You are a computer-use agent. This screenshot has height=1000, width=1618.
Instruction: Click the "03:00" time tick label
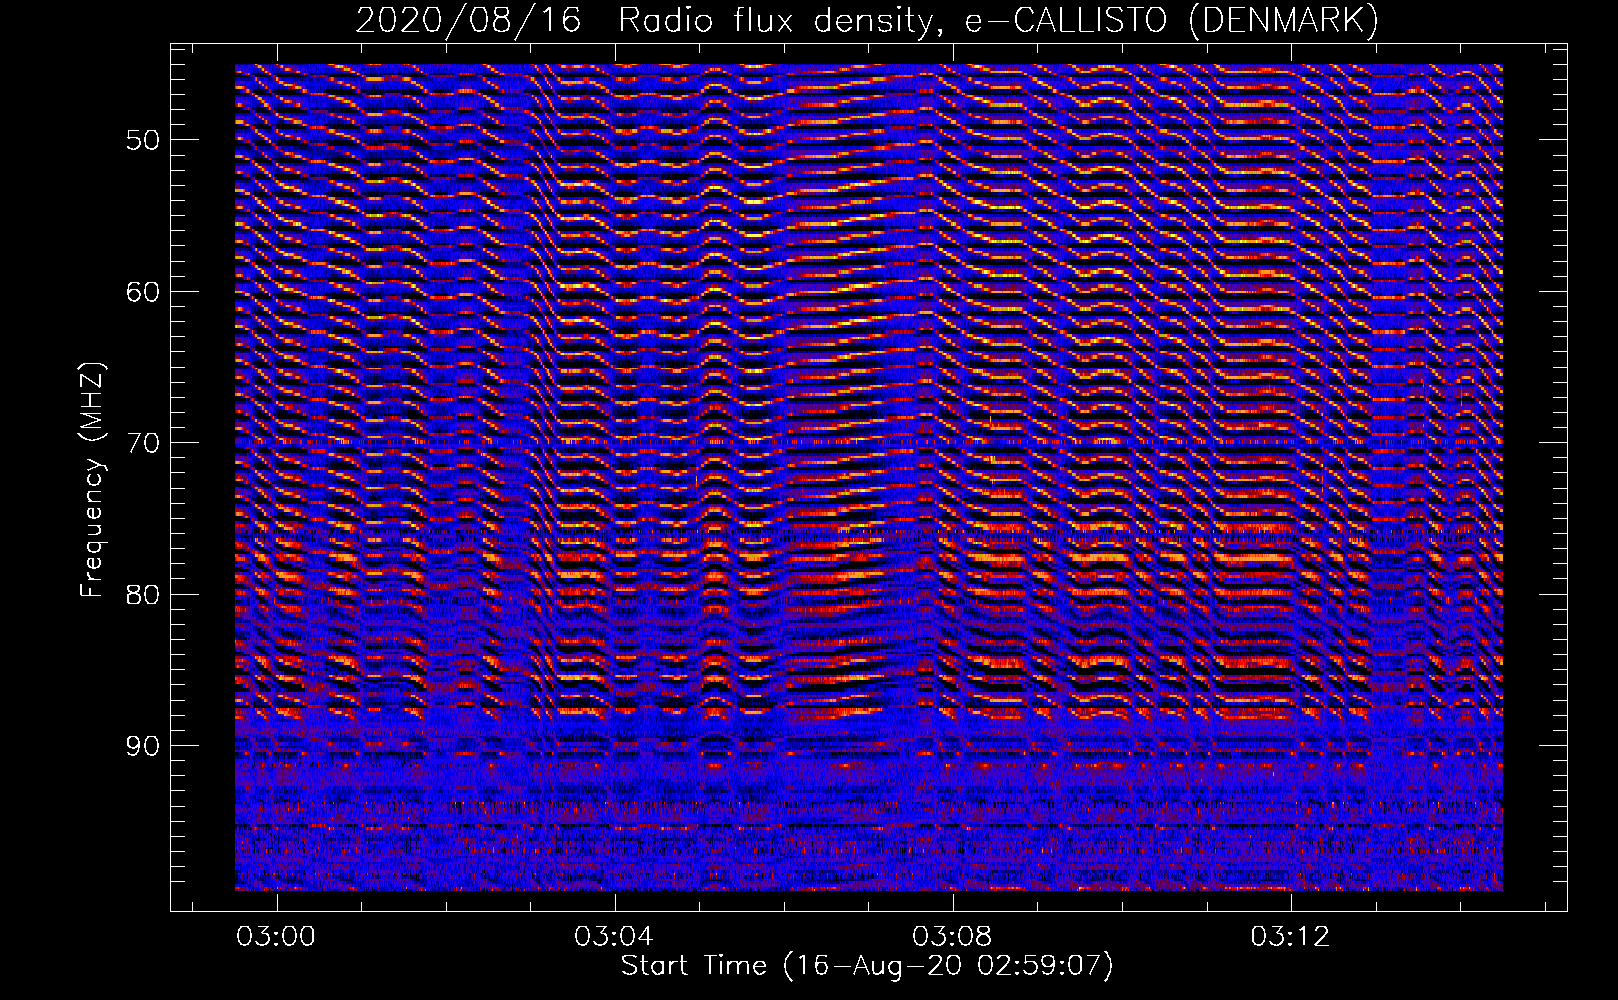pos(275,936)
